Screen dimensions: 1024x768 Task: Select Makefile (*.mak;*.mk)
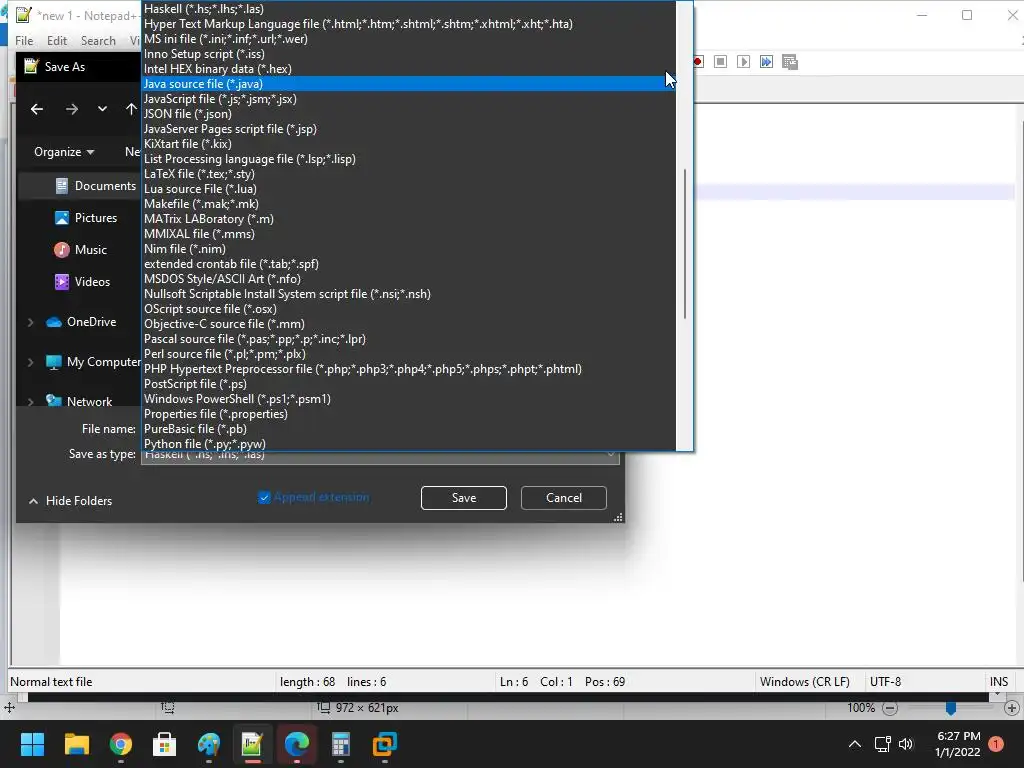[409, 204]
